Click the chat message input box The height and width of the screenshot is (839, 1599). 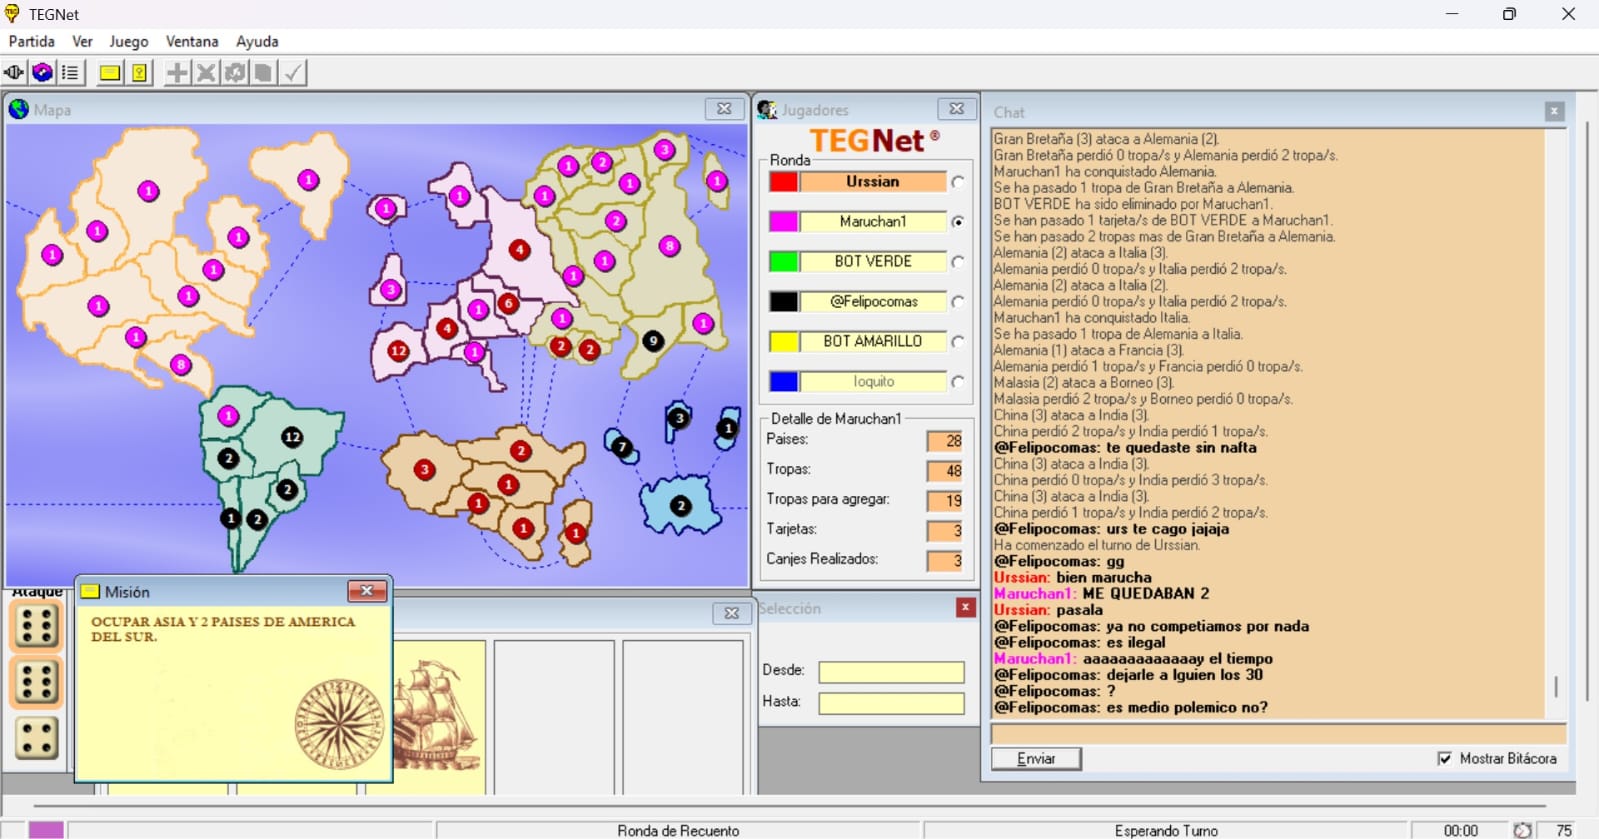tap(1278, 734)
